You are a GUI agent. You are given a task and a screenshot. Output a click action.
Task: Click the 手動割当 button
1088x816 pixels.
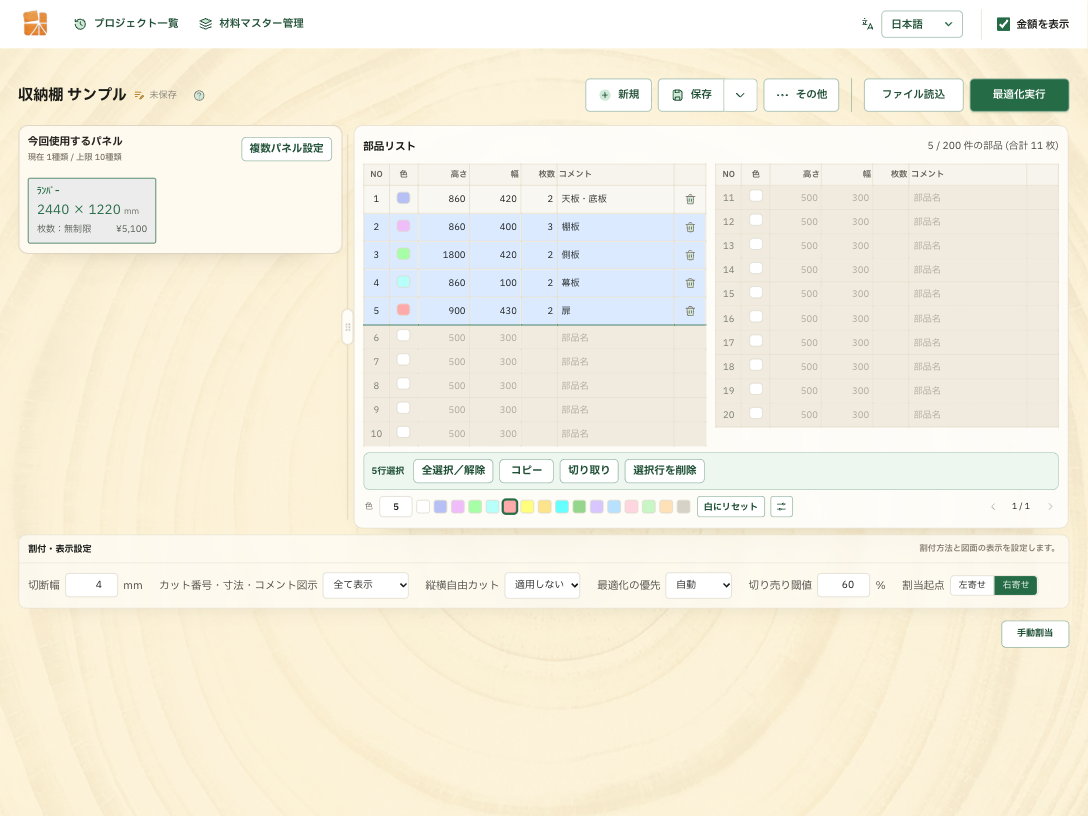[x=1035, y=634]
